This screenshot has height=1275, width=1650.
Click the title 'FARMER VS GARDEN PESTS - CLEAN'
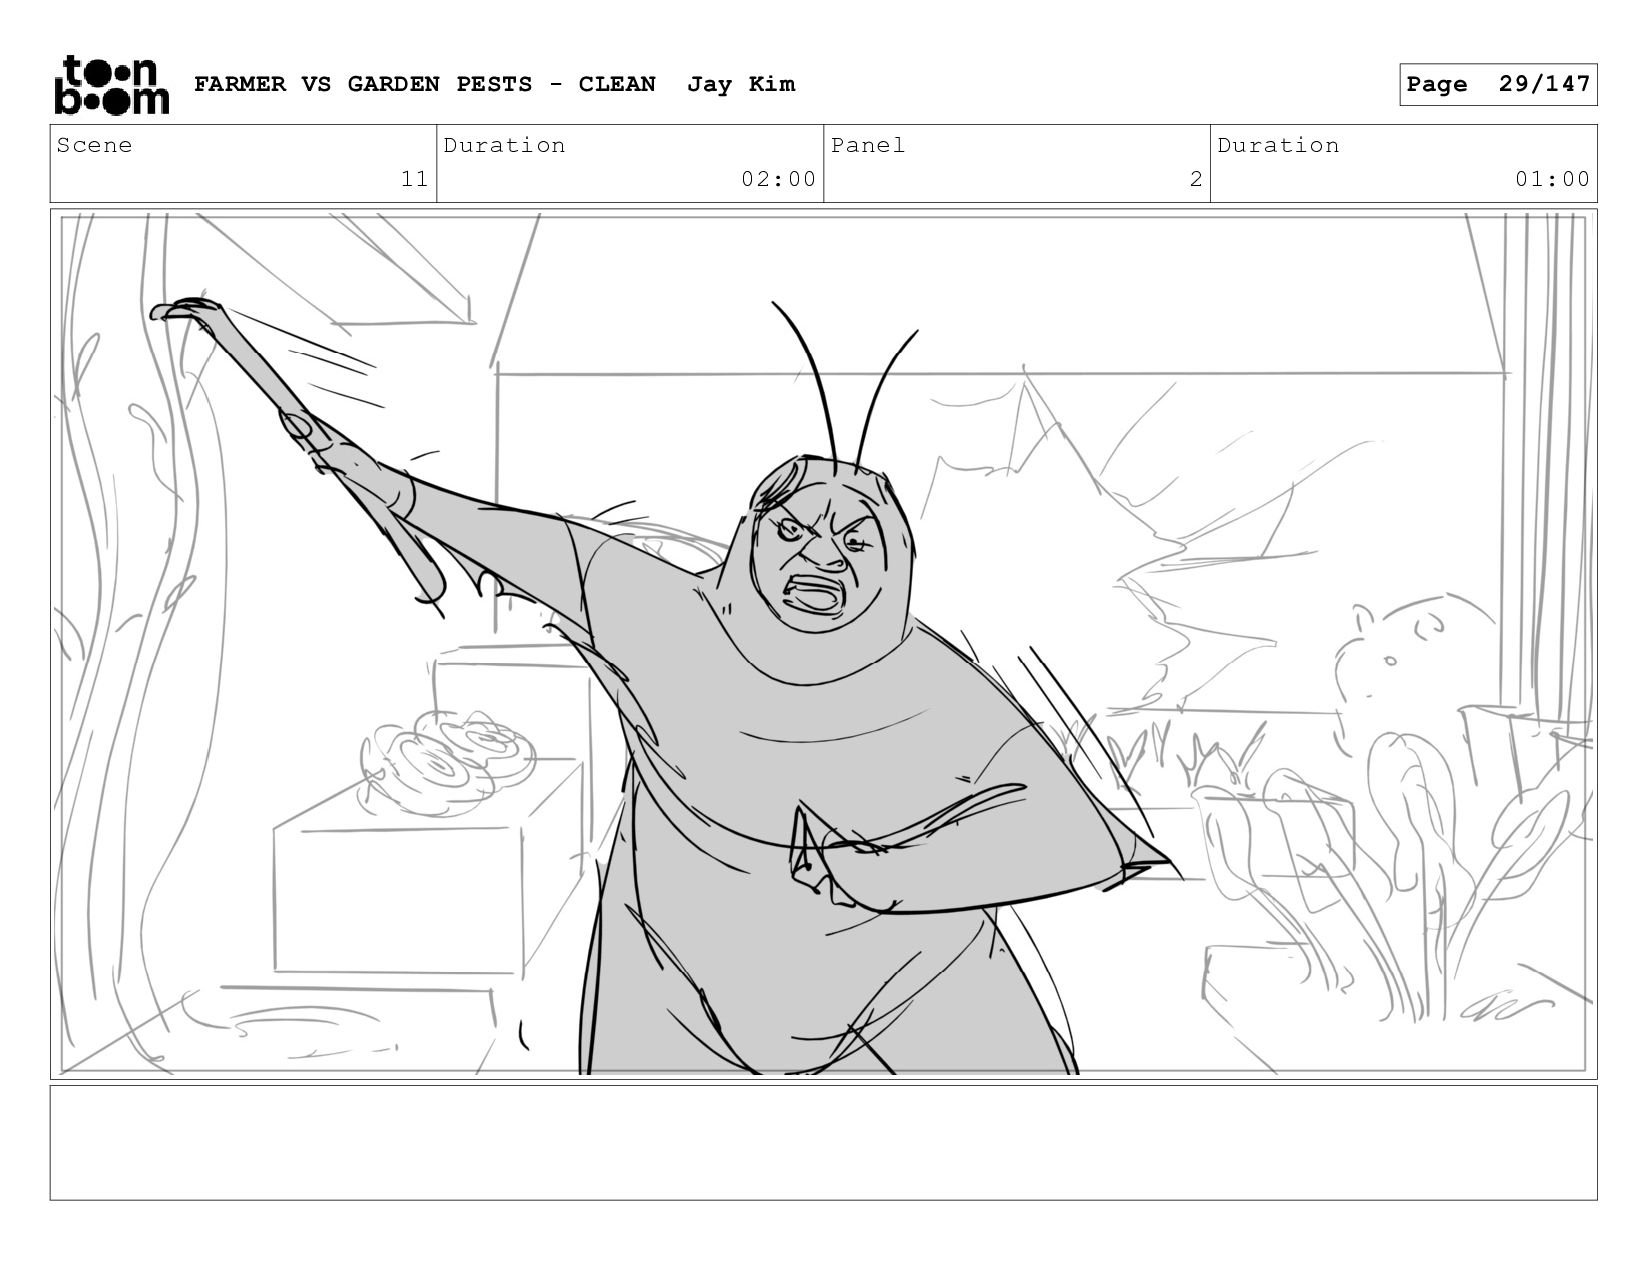tap(425, 84)
